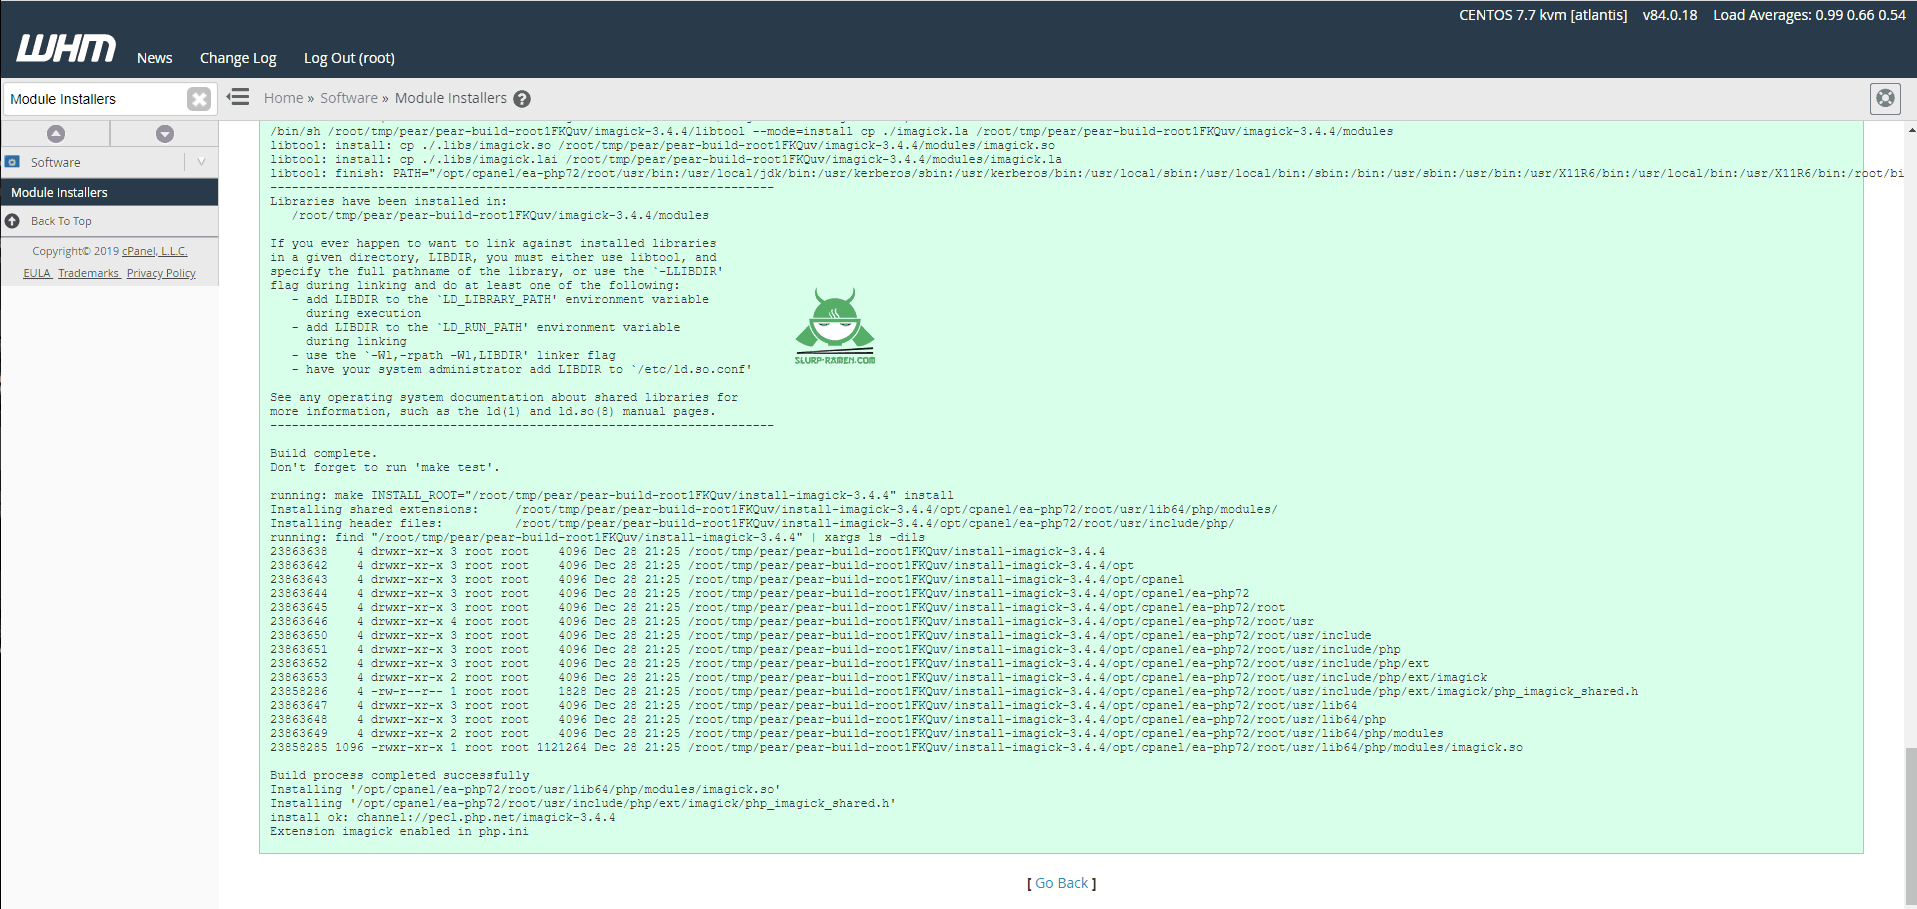
Task: Click the v84.0.18 version text
Action: (x=1670, y=15)
